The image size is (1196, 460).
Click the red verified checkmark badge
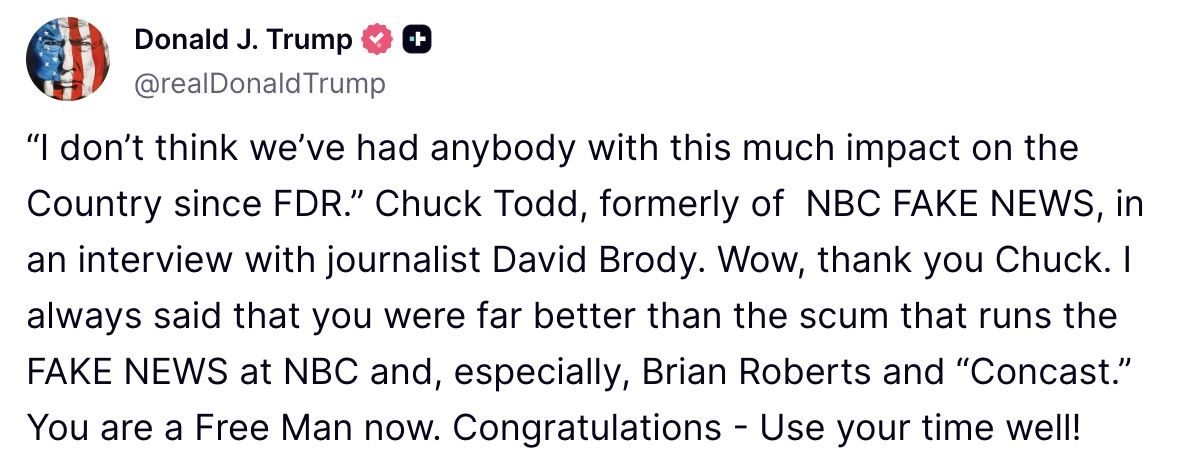pyautogui.click(x=375, y=40)
